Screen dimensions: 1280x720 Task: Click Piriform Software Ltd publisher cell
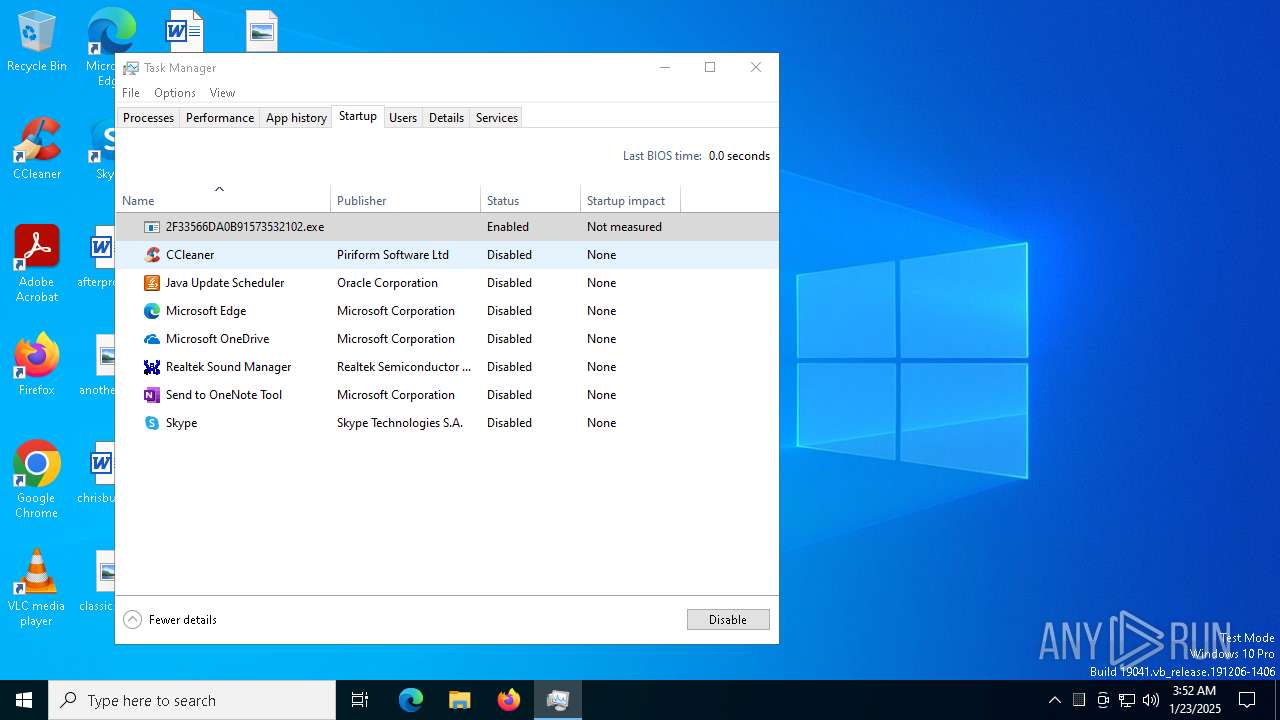point(393,255)
